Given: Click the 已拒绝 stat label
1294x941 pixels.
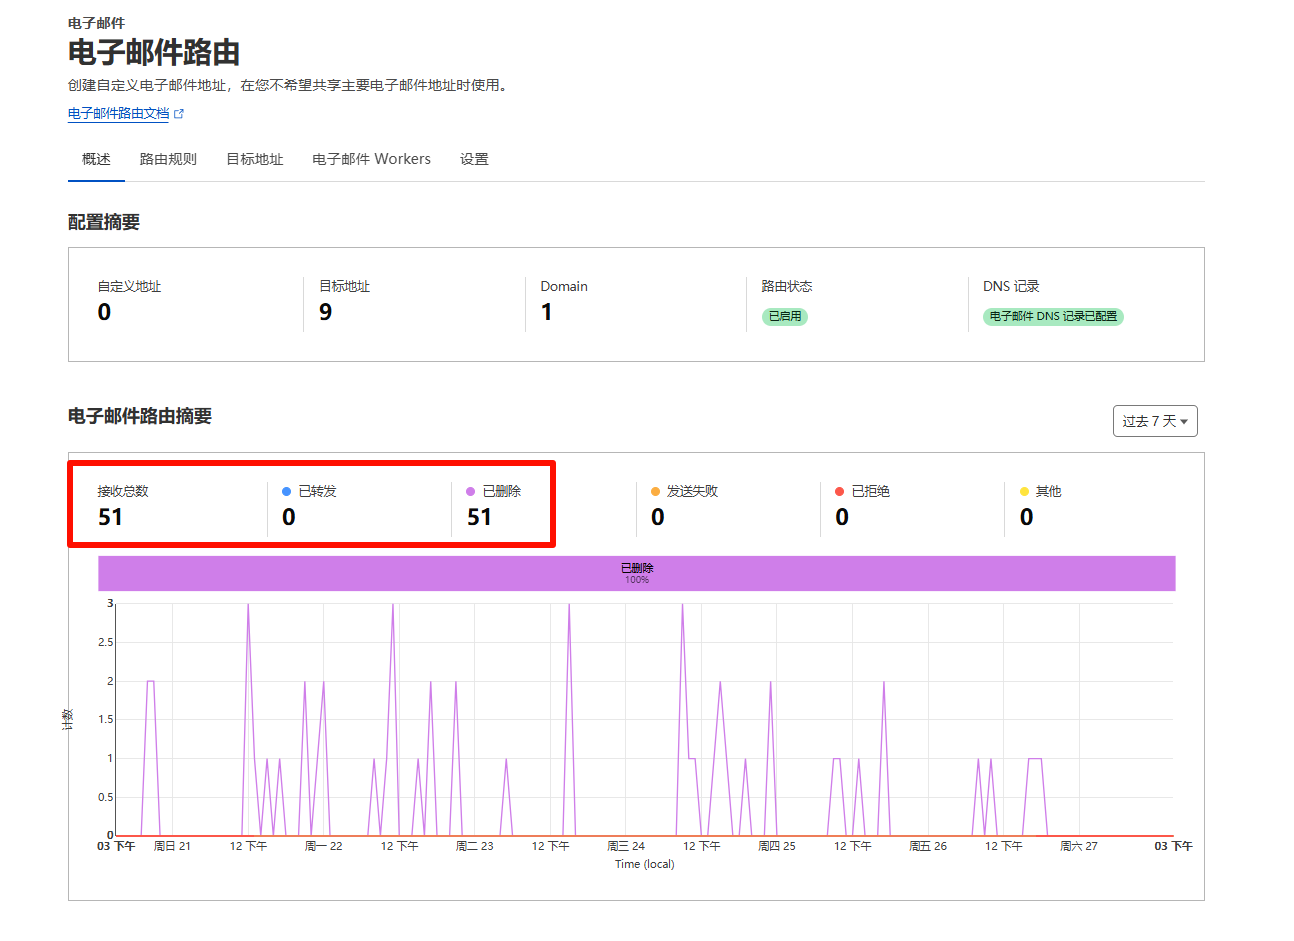Looking at the screenshot, I should pos(870,491).
